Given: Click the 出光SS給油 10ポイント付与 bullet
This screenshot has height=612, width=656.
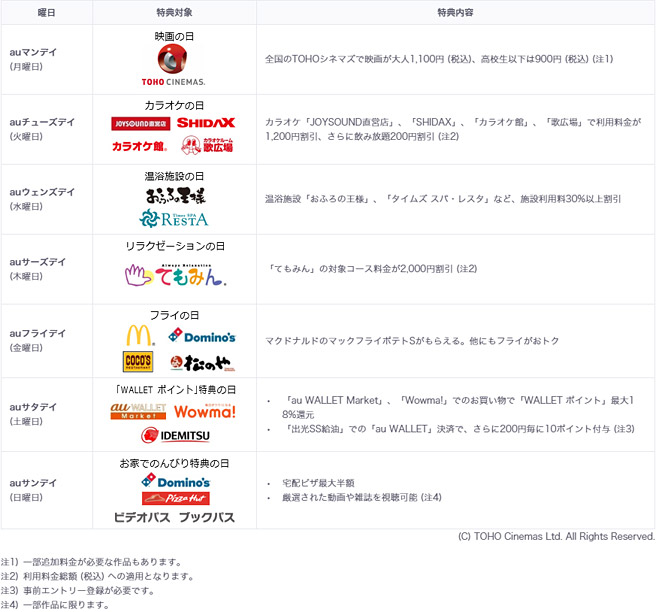Looking at the screenshot, I should (458, 429).
